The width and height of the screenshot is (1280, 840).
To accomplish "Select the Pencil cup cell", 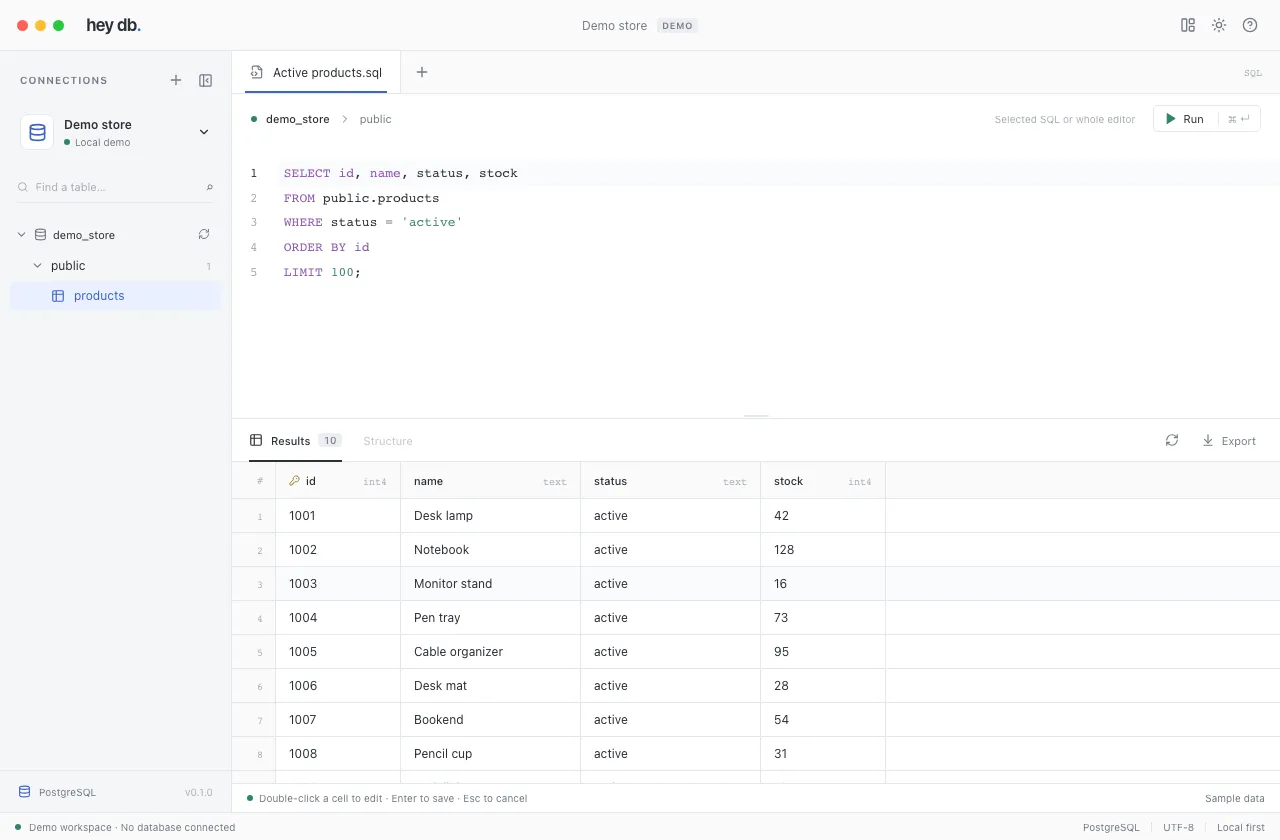I will (490, 754).
